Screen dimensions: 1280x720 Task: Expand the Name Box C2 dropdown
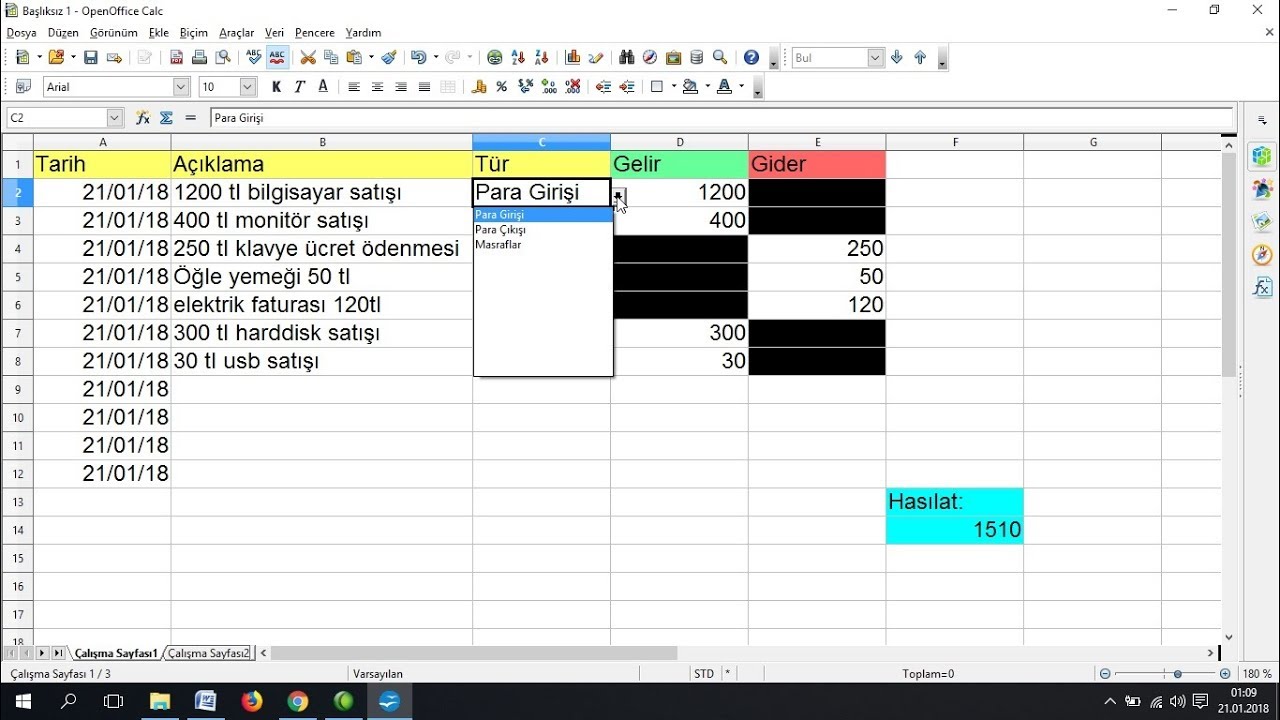coord(114,118)
